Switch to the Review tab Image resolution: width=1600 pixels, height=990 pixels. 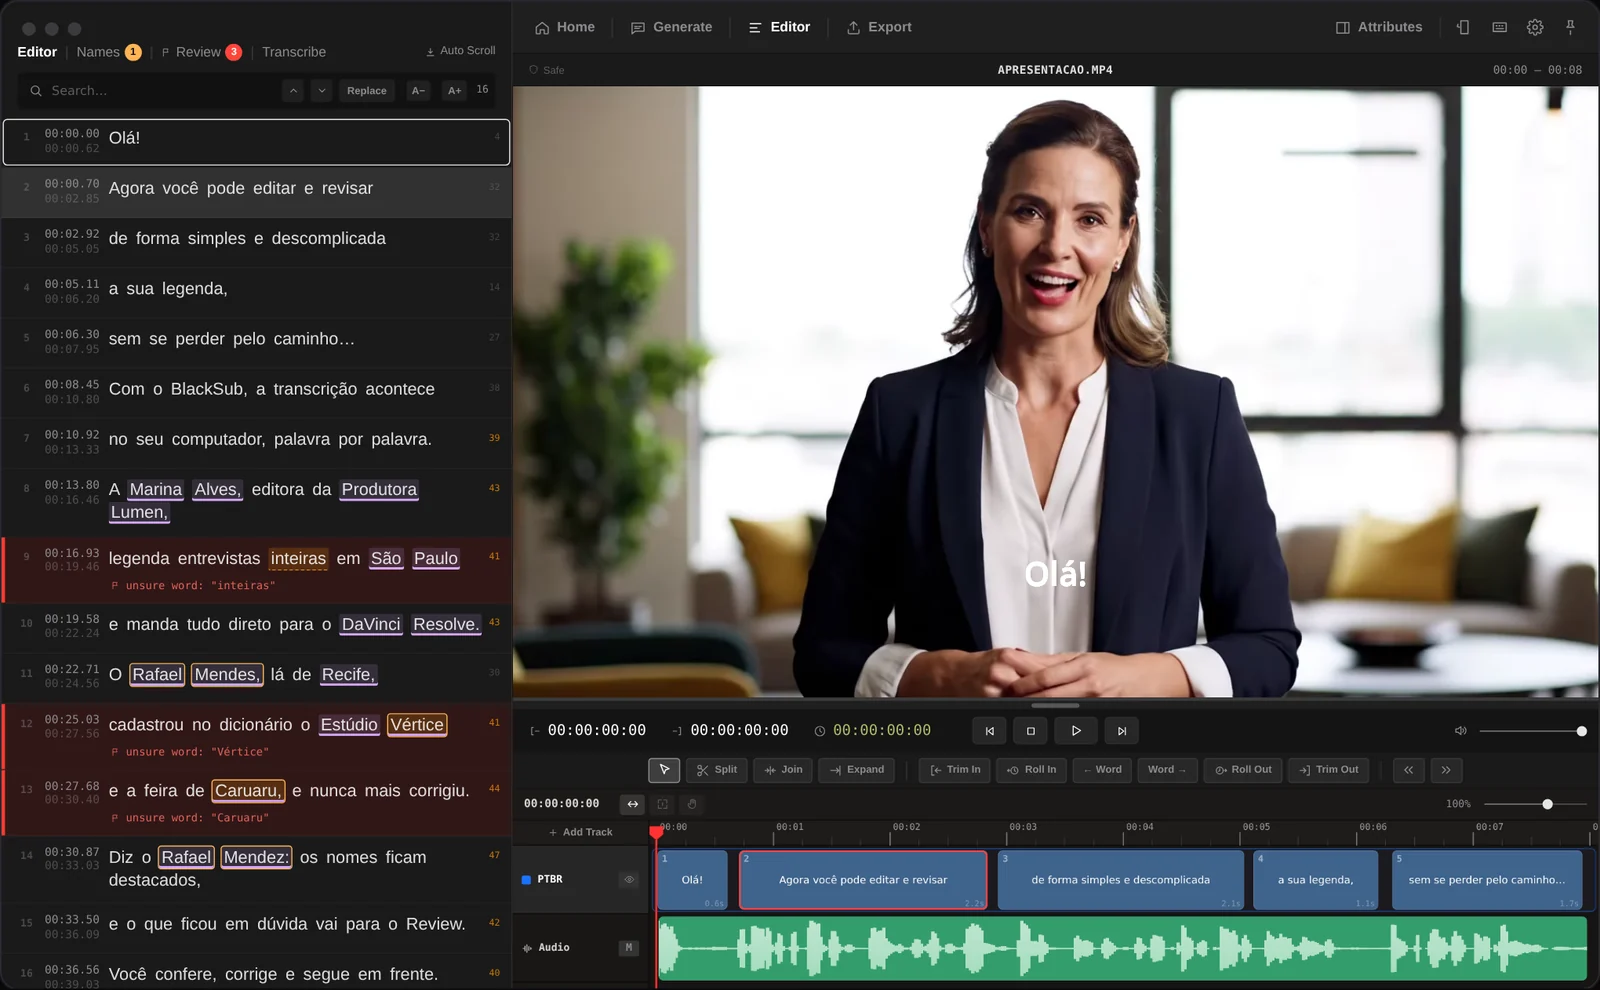pyautogui.click(x=201, y=52)
